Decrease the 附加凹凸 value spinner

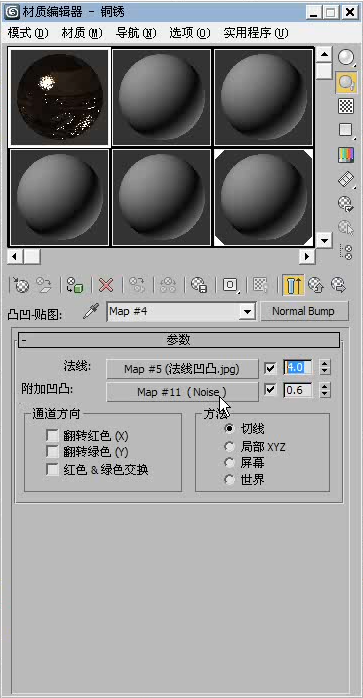point(325,394)
